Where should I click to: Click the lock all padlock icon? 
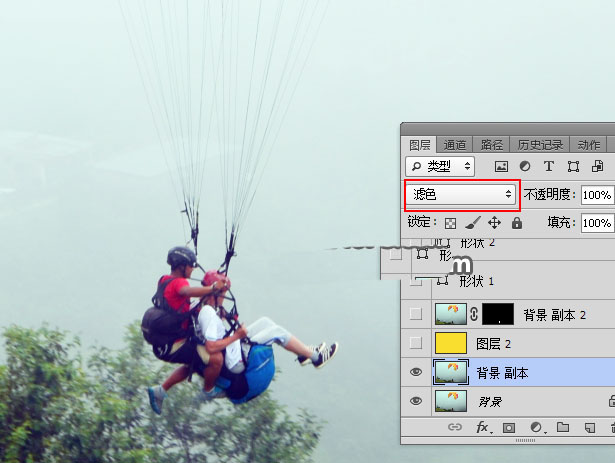(516, 223)
